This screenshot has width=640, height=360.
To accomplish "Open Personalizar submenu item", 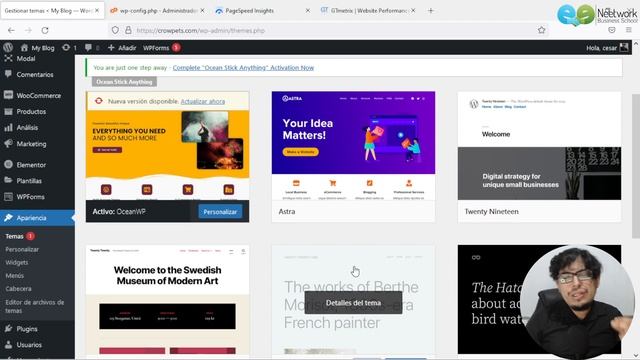I will 22,249.
